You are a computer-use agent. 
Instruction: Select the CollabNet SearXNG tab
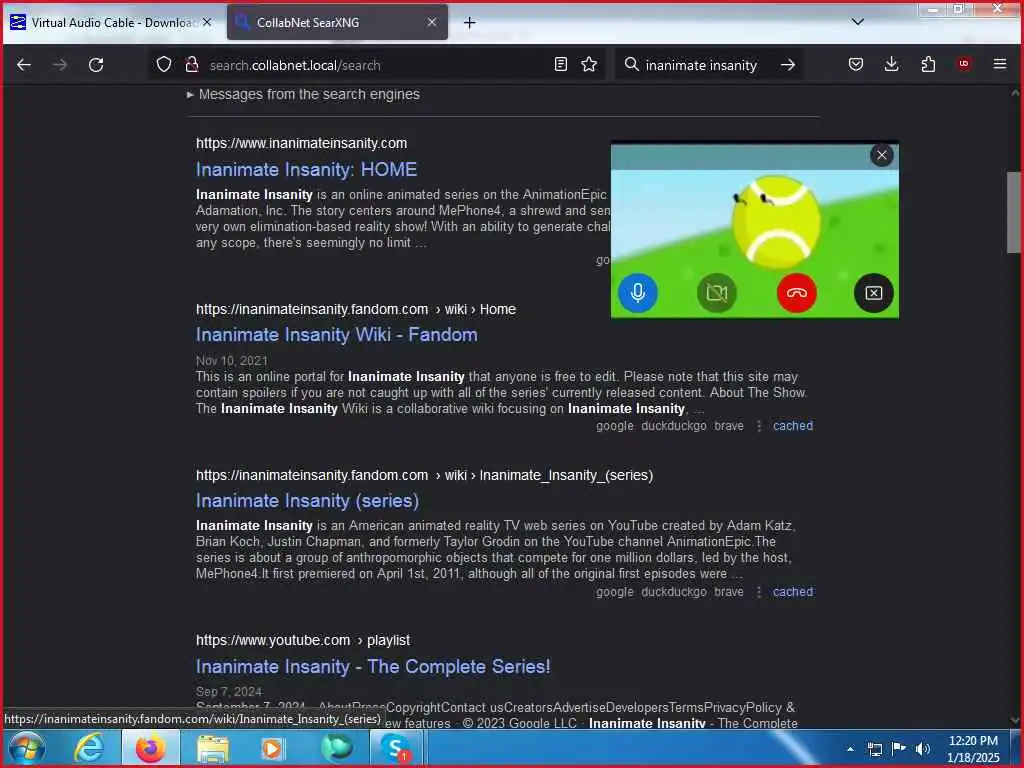337,22
